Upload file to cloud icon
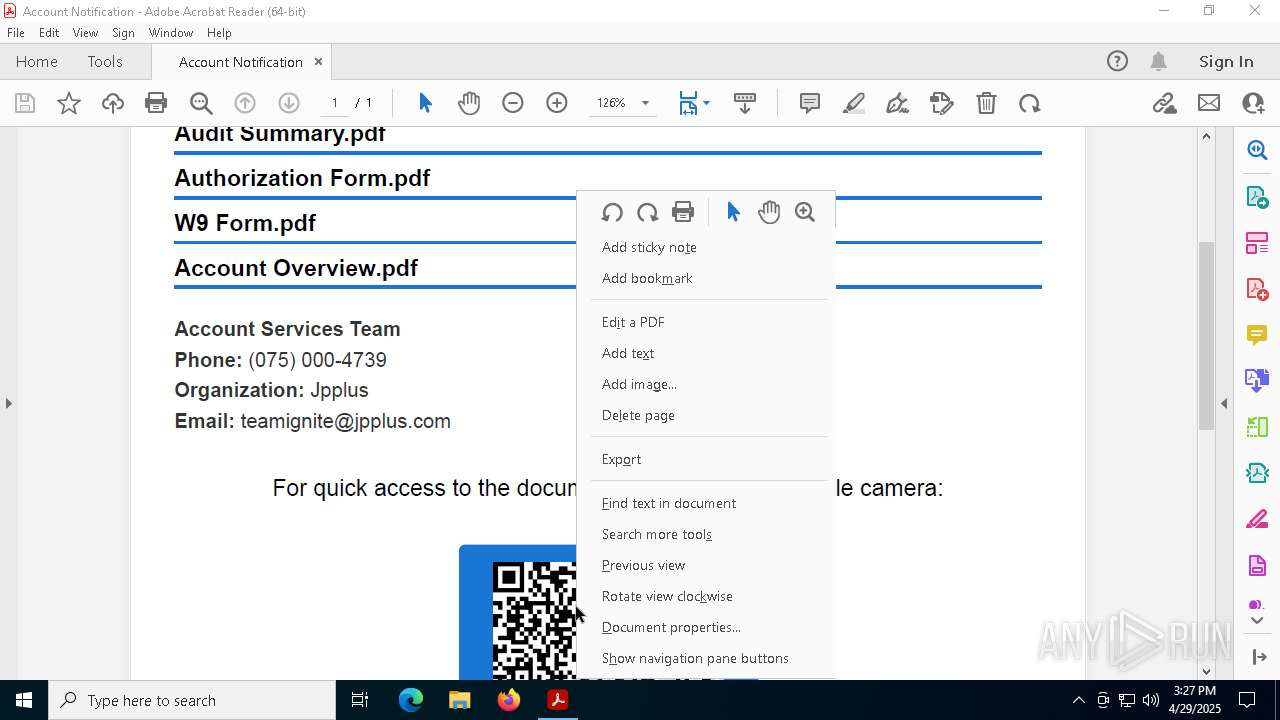The image size is (1280, 720). [113, 103]
